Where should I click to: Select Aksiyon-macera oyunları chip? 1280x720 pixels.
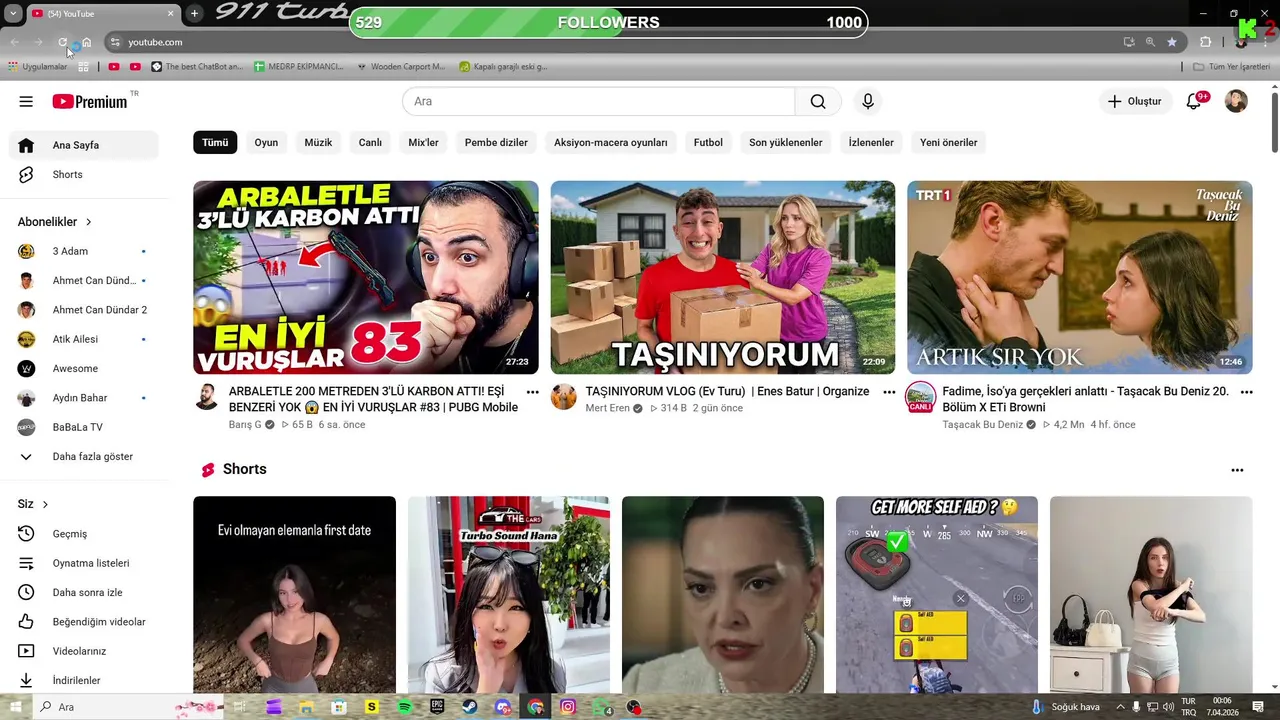pyautogui.click(x=611, y=142)
